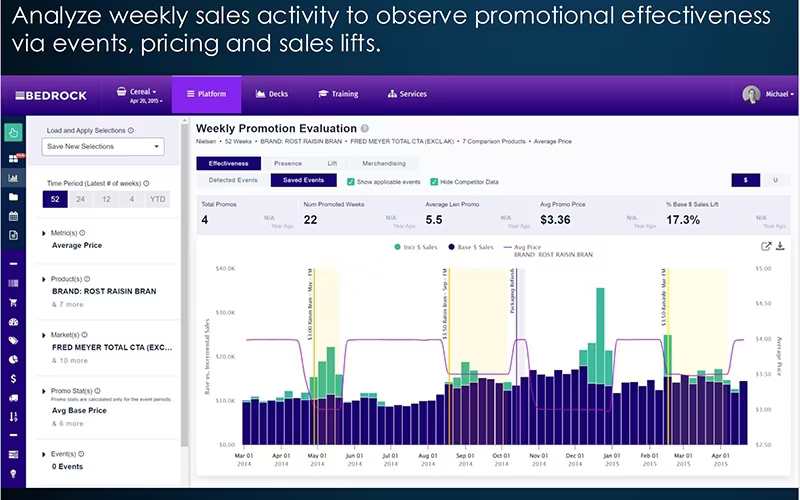Open the Services nav tab
Viewport: 800px width, 500px height.
point(407,94)
